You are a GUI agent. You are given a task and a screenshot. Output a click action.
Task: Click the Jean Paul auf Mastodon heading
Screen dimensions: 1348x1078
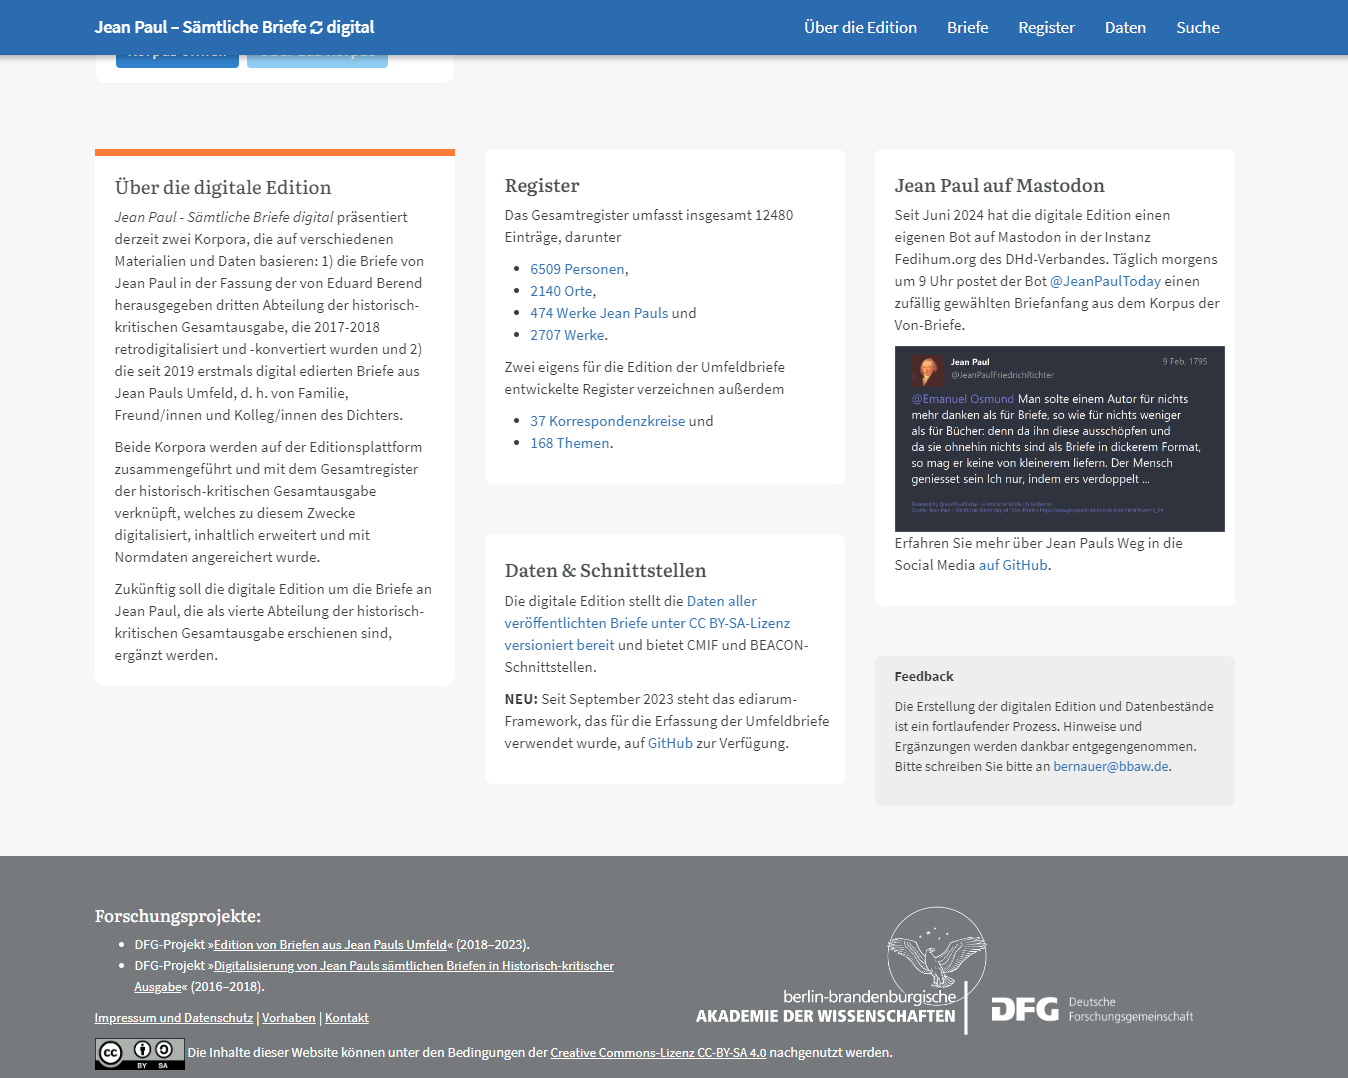999,185
